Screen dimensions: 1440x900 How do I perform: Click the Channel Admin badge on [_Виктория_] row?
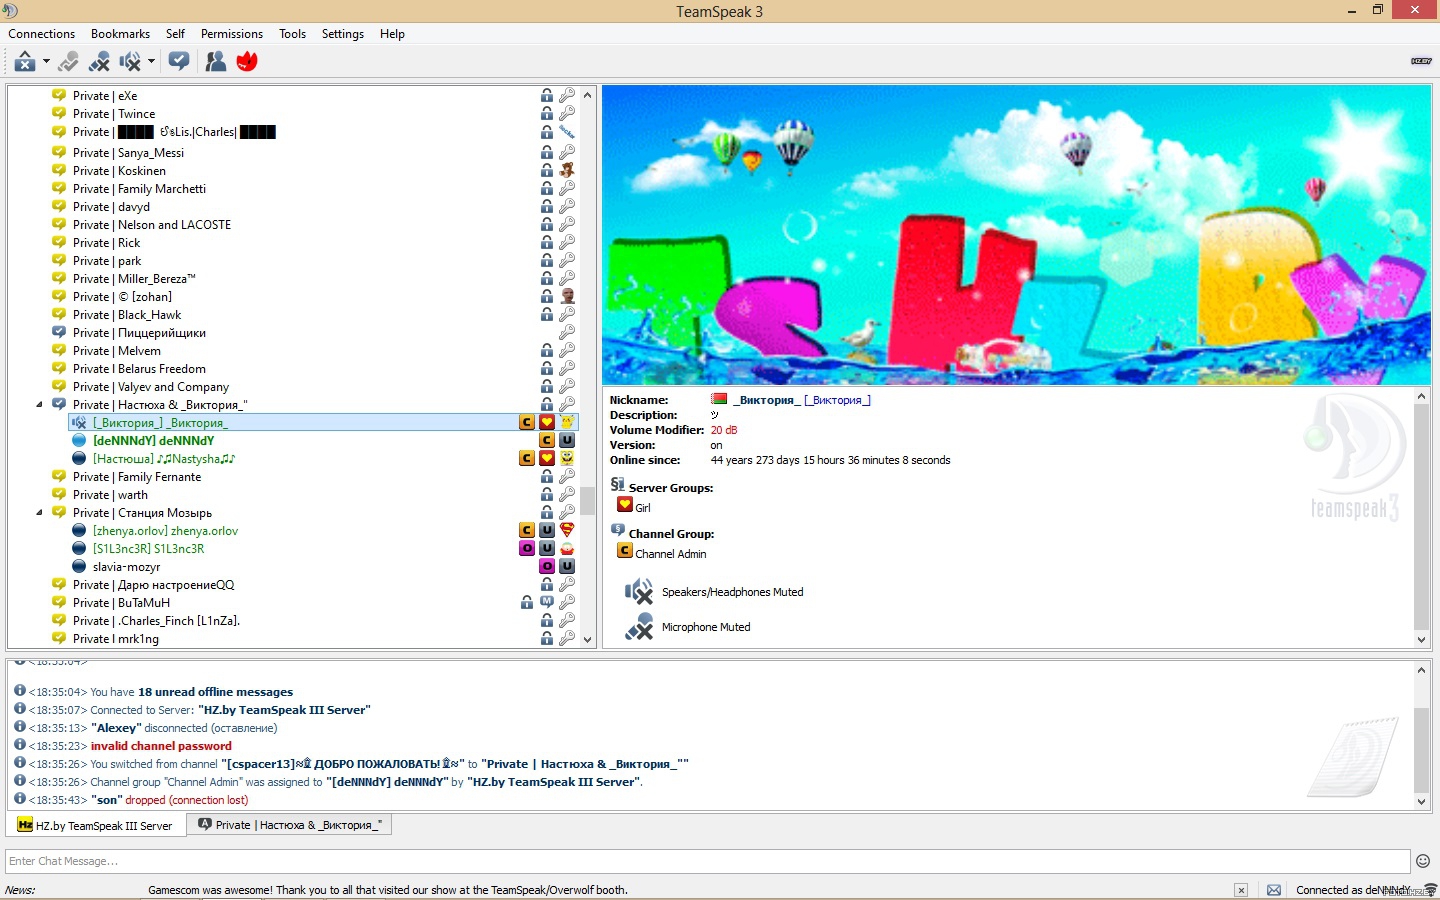click(527, 423)
